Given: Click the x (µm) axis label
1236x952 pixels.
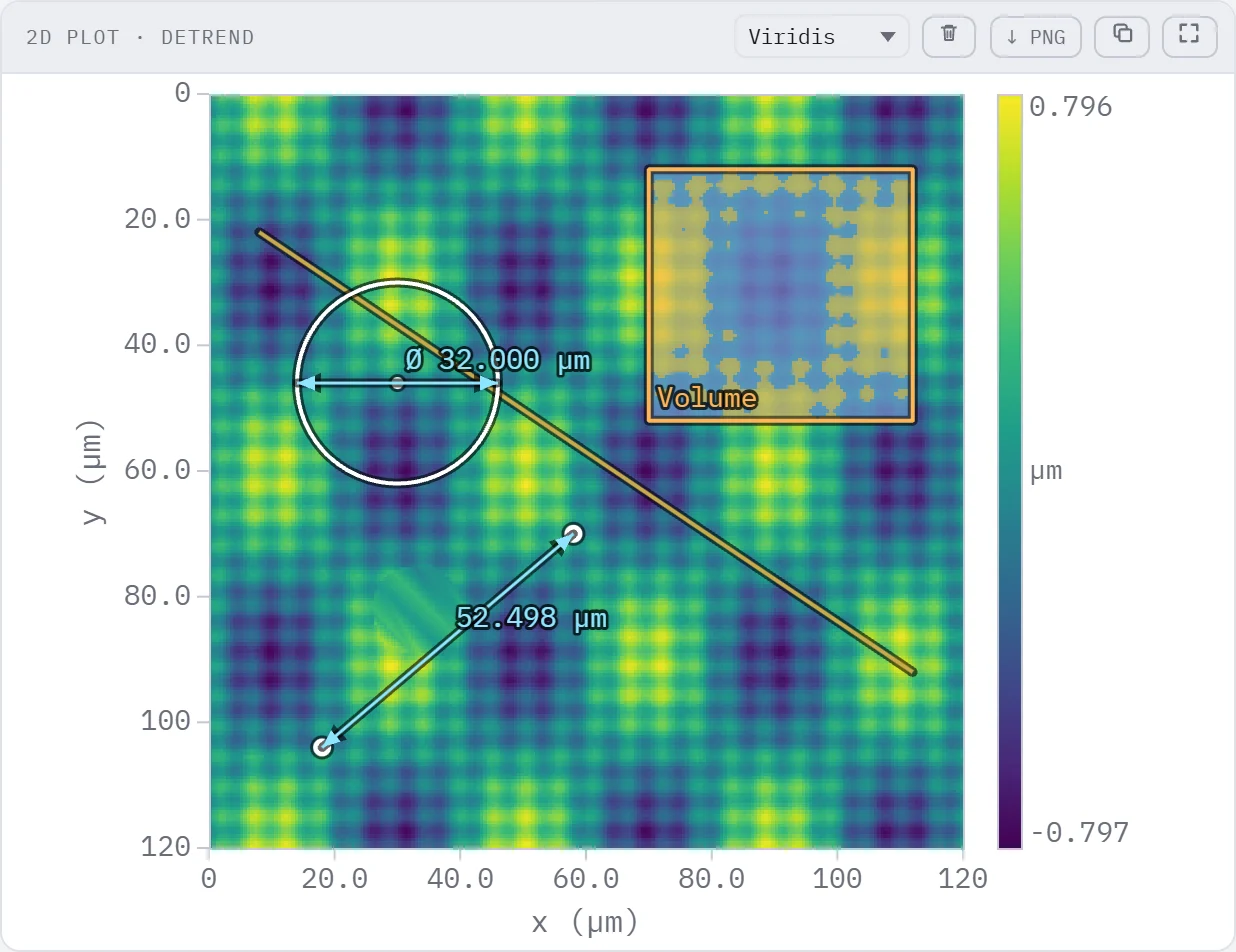Looking at the screenshot, I should pos(585,922).
